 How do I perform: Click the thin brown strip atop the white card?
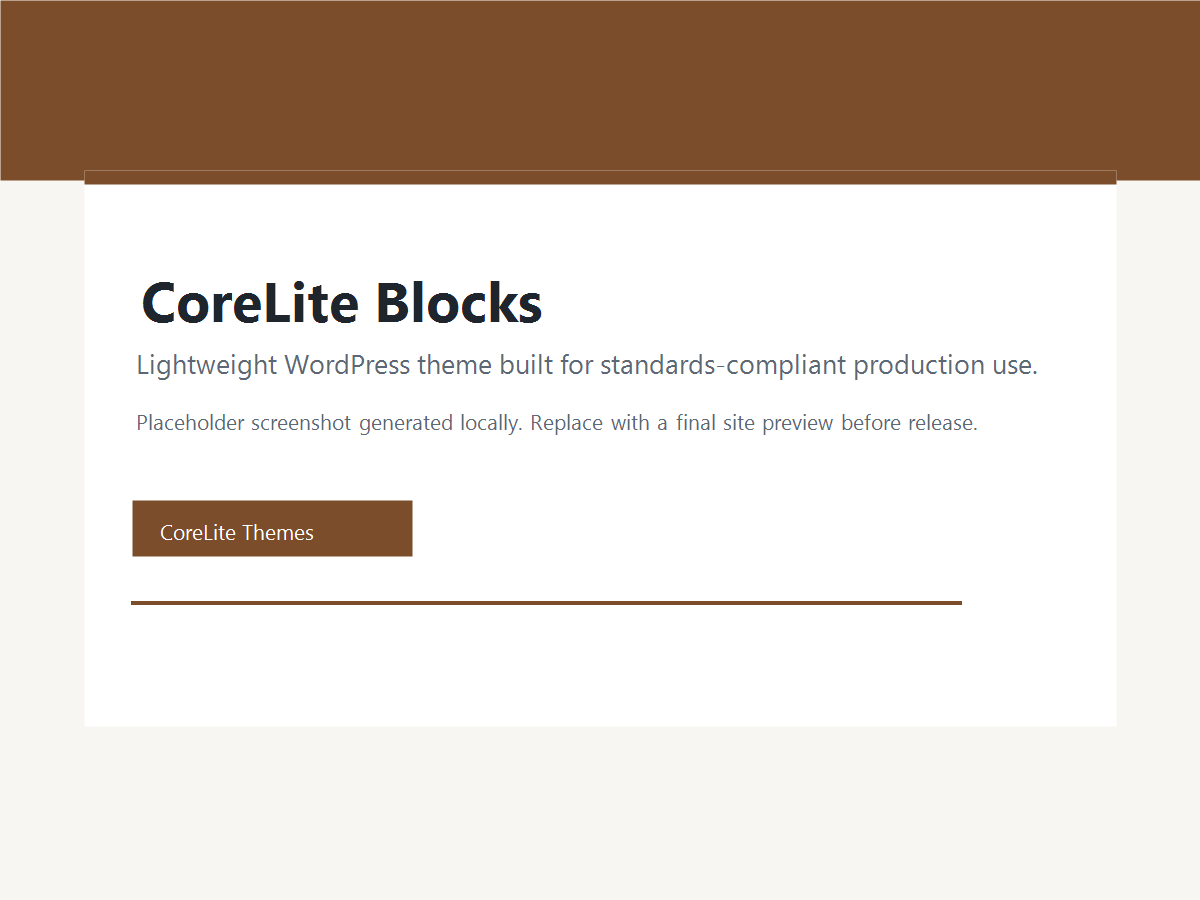600,178
